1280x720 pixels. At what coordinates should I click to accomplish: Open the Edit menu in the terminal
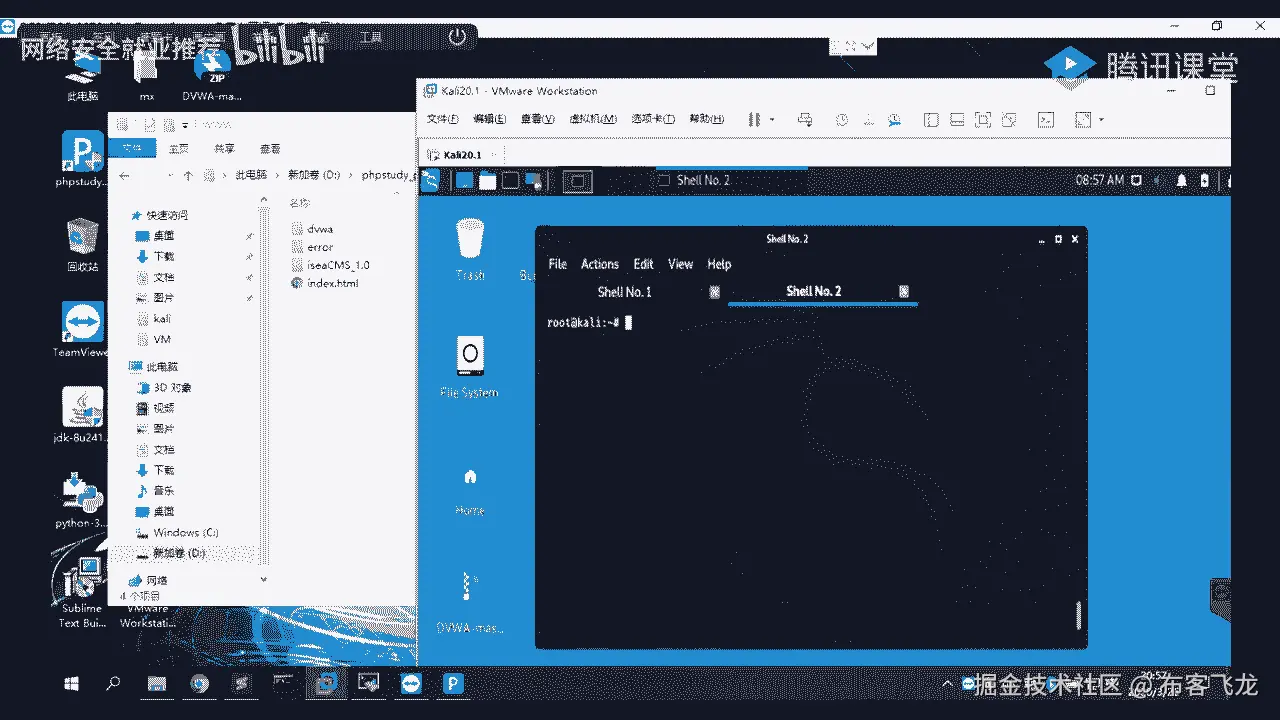[643, 264]
